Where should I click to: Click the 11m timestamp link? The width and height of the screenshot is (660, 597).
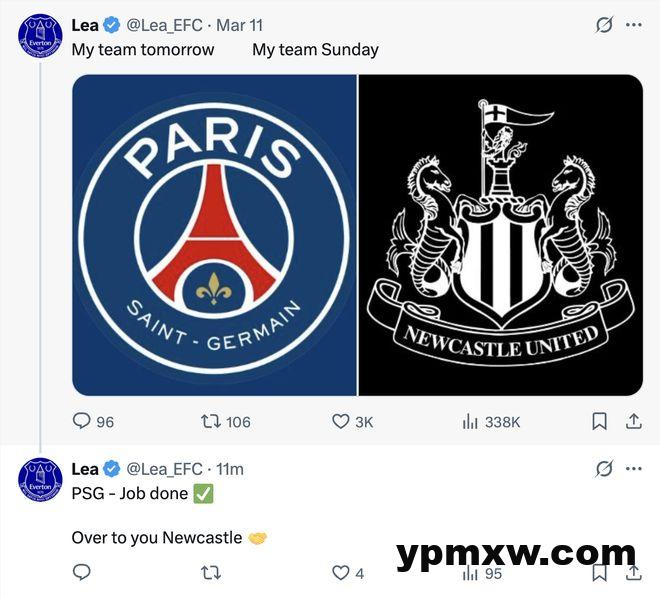pyautogui.click(x=230, y=469)
